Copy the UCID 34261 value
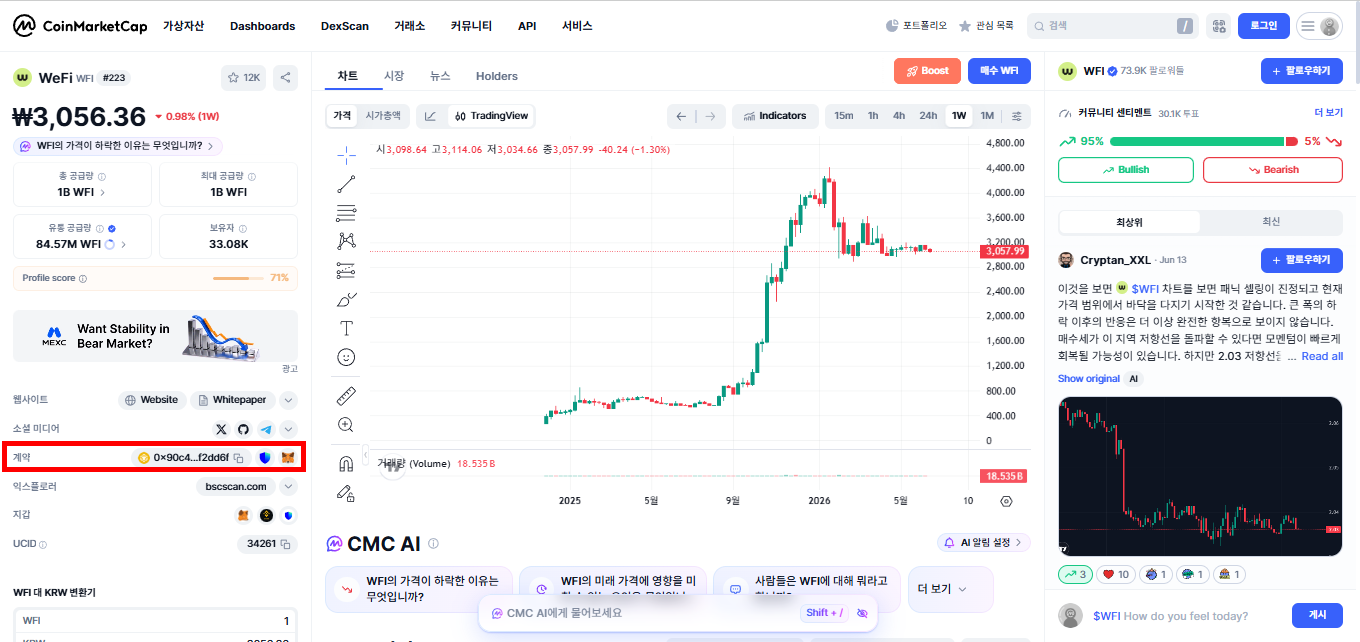 285,544
